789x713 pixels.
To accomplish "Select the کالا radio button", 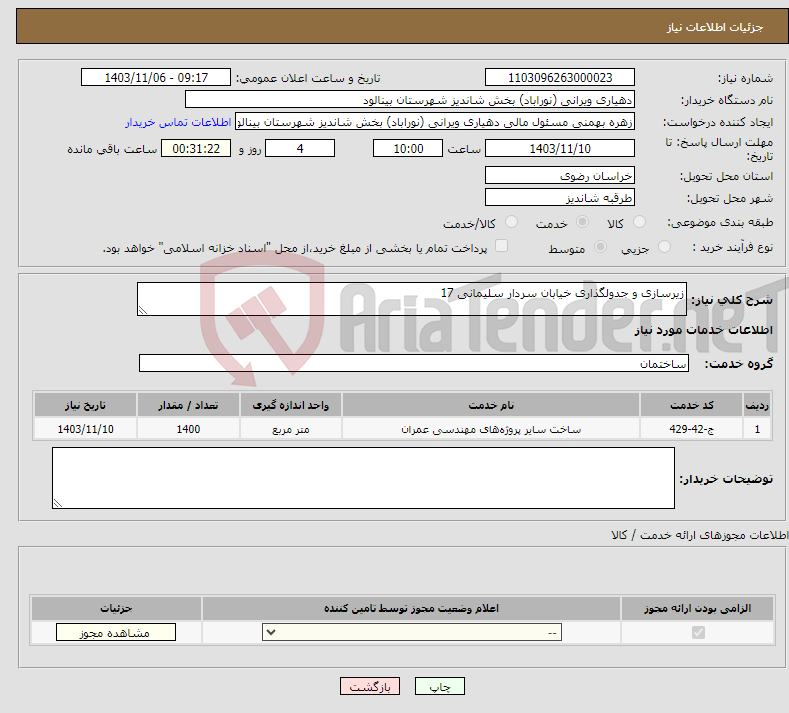I will [x=639, y=222].
